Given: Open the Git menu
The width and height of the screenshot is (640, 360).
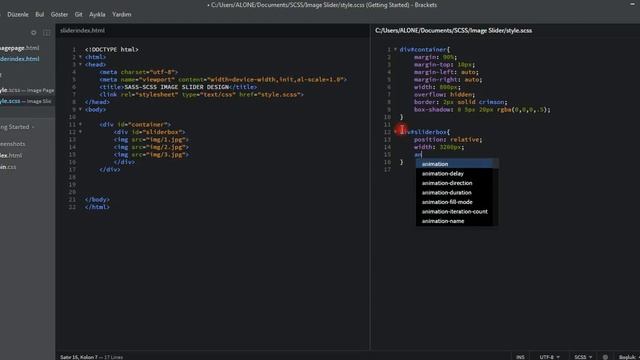Looking at the screenshot, I should 78,14.
